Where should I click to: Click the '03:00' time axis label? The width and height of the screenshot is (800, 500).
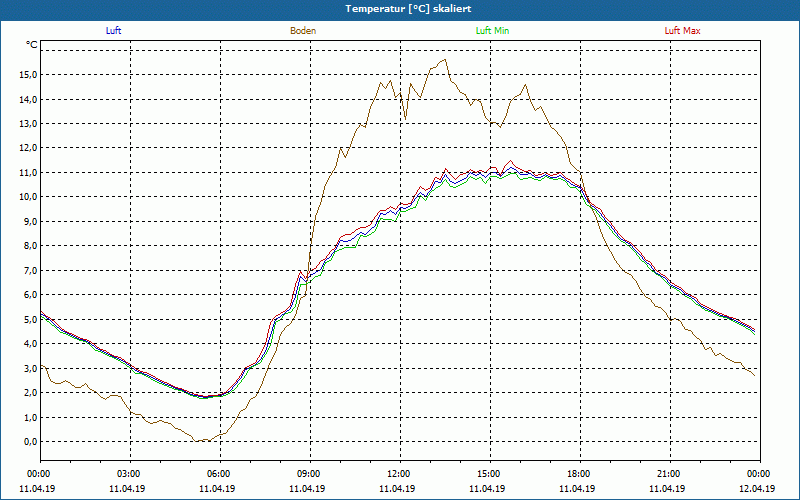coord(131,474)
